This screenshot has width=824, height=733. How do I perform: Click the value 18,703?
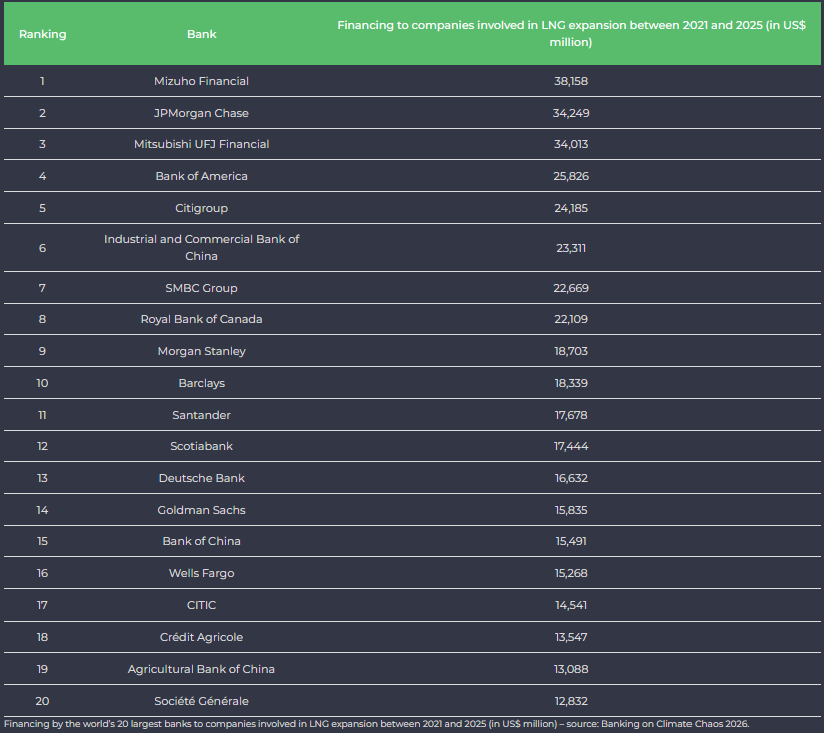(x=571, y=351)
